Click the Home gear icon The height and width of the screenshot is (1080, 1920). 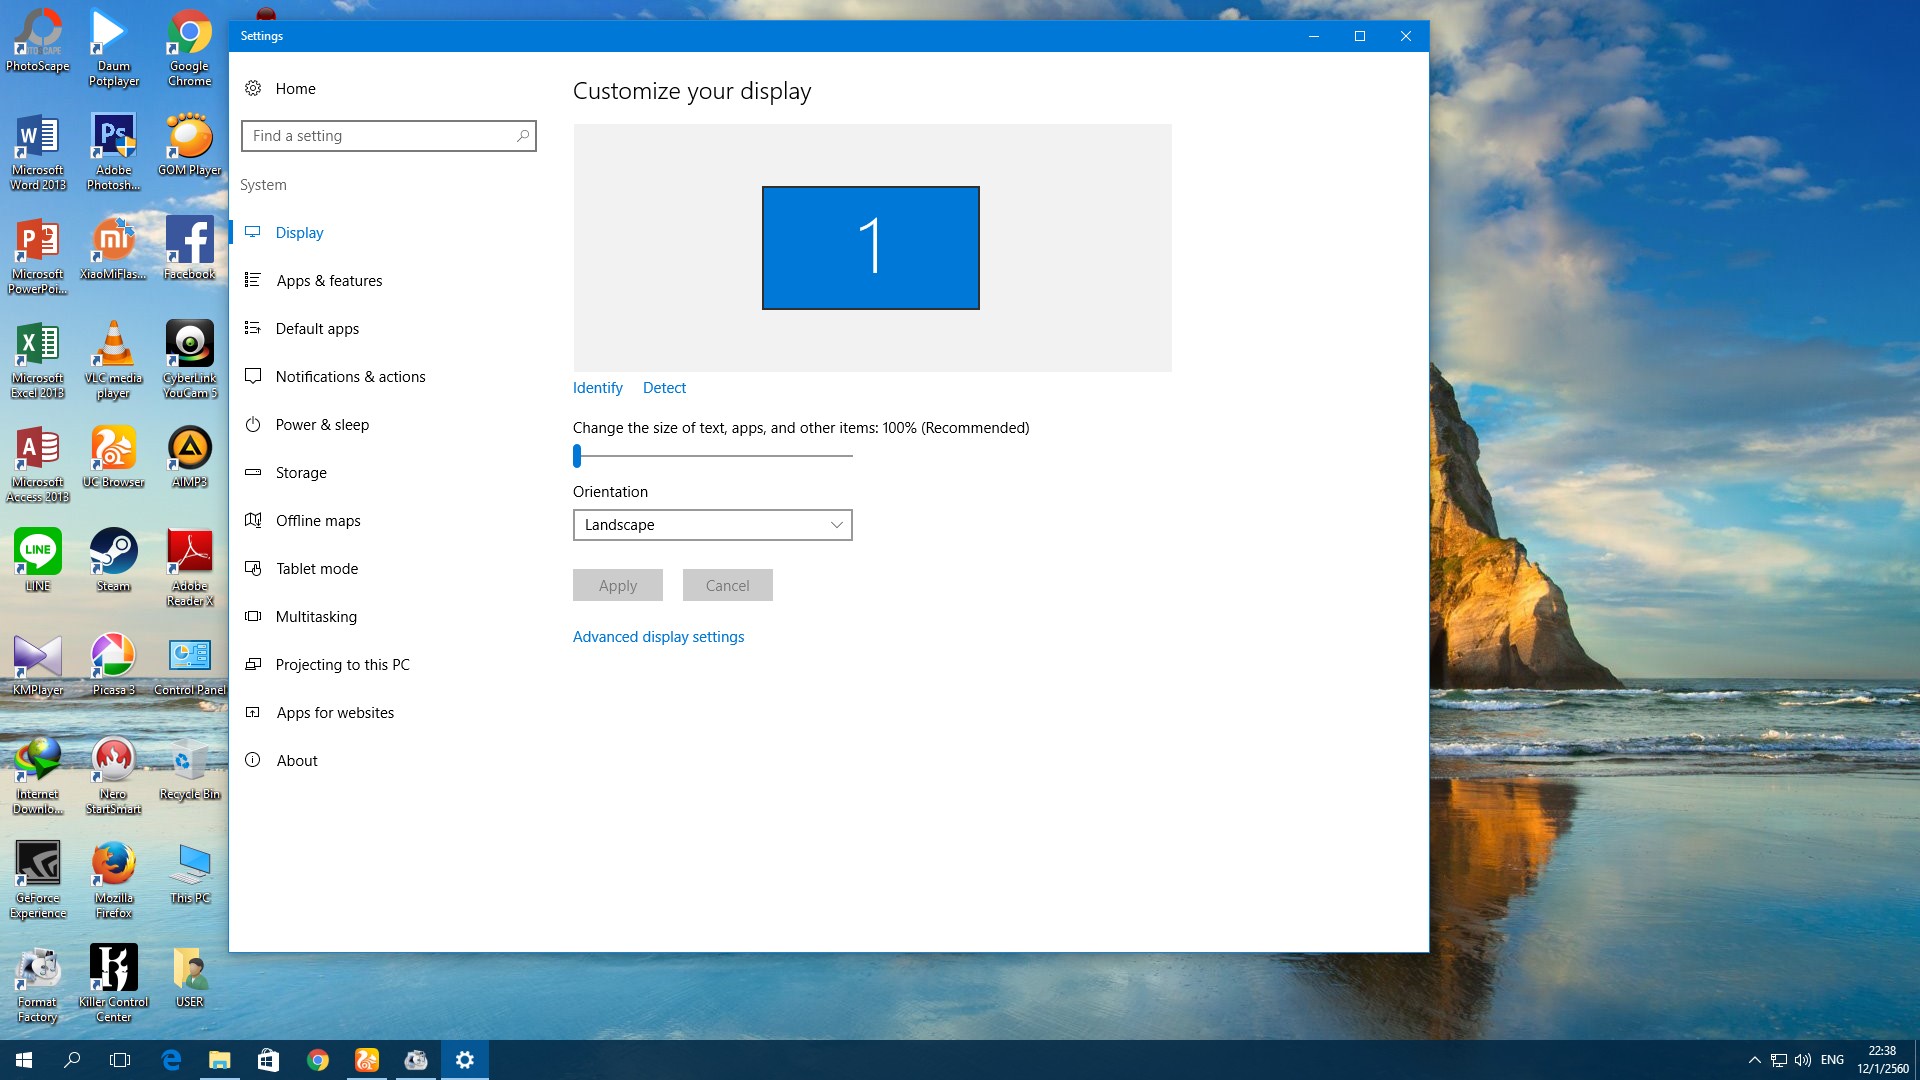point(253,88)
